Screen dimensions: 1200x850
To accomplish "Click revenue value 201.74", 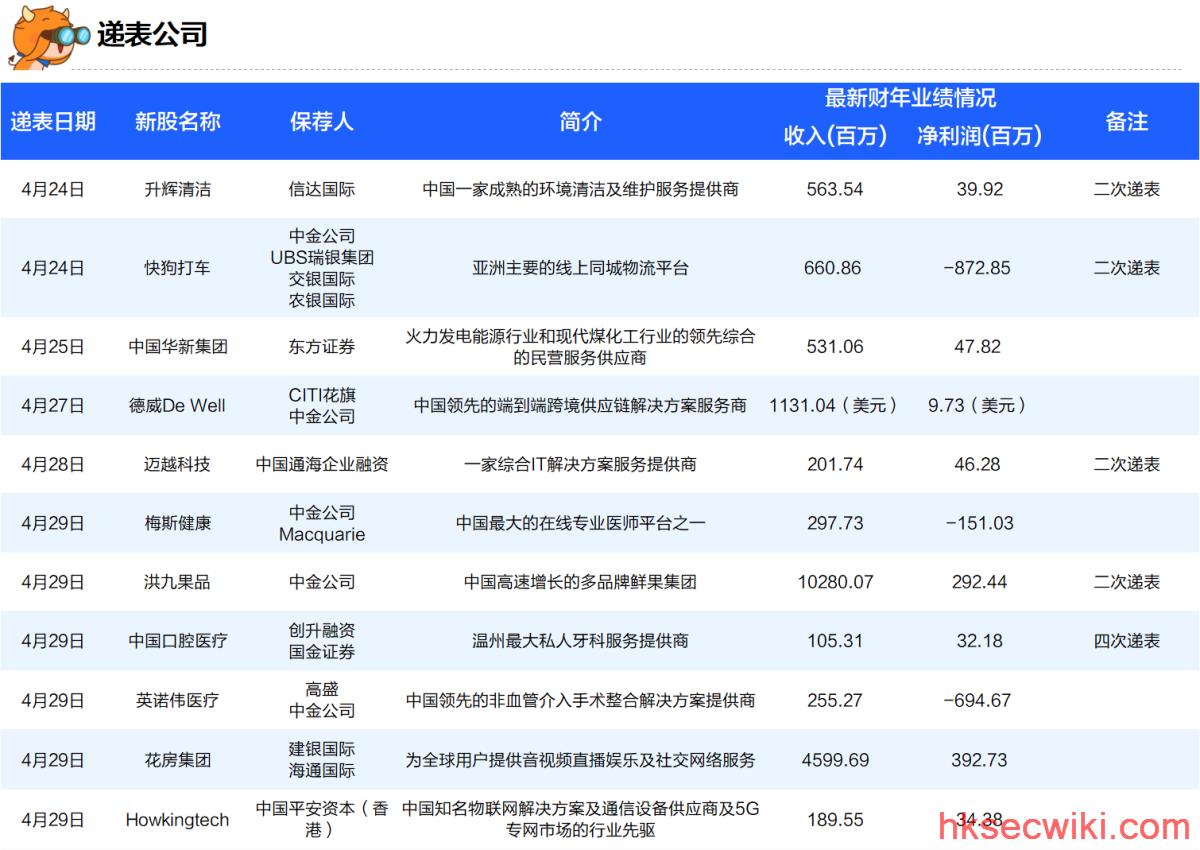I will [x=835, y=464].
